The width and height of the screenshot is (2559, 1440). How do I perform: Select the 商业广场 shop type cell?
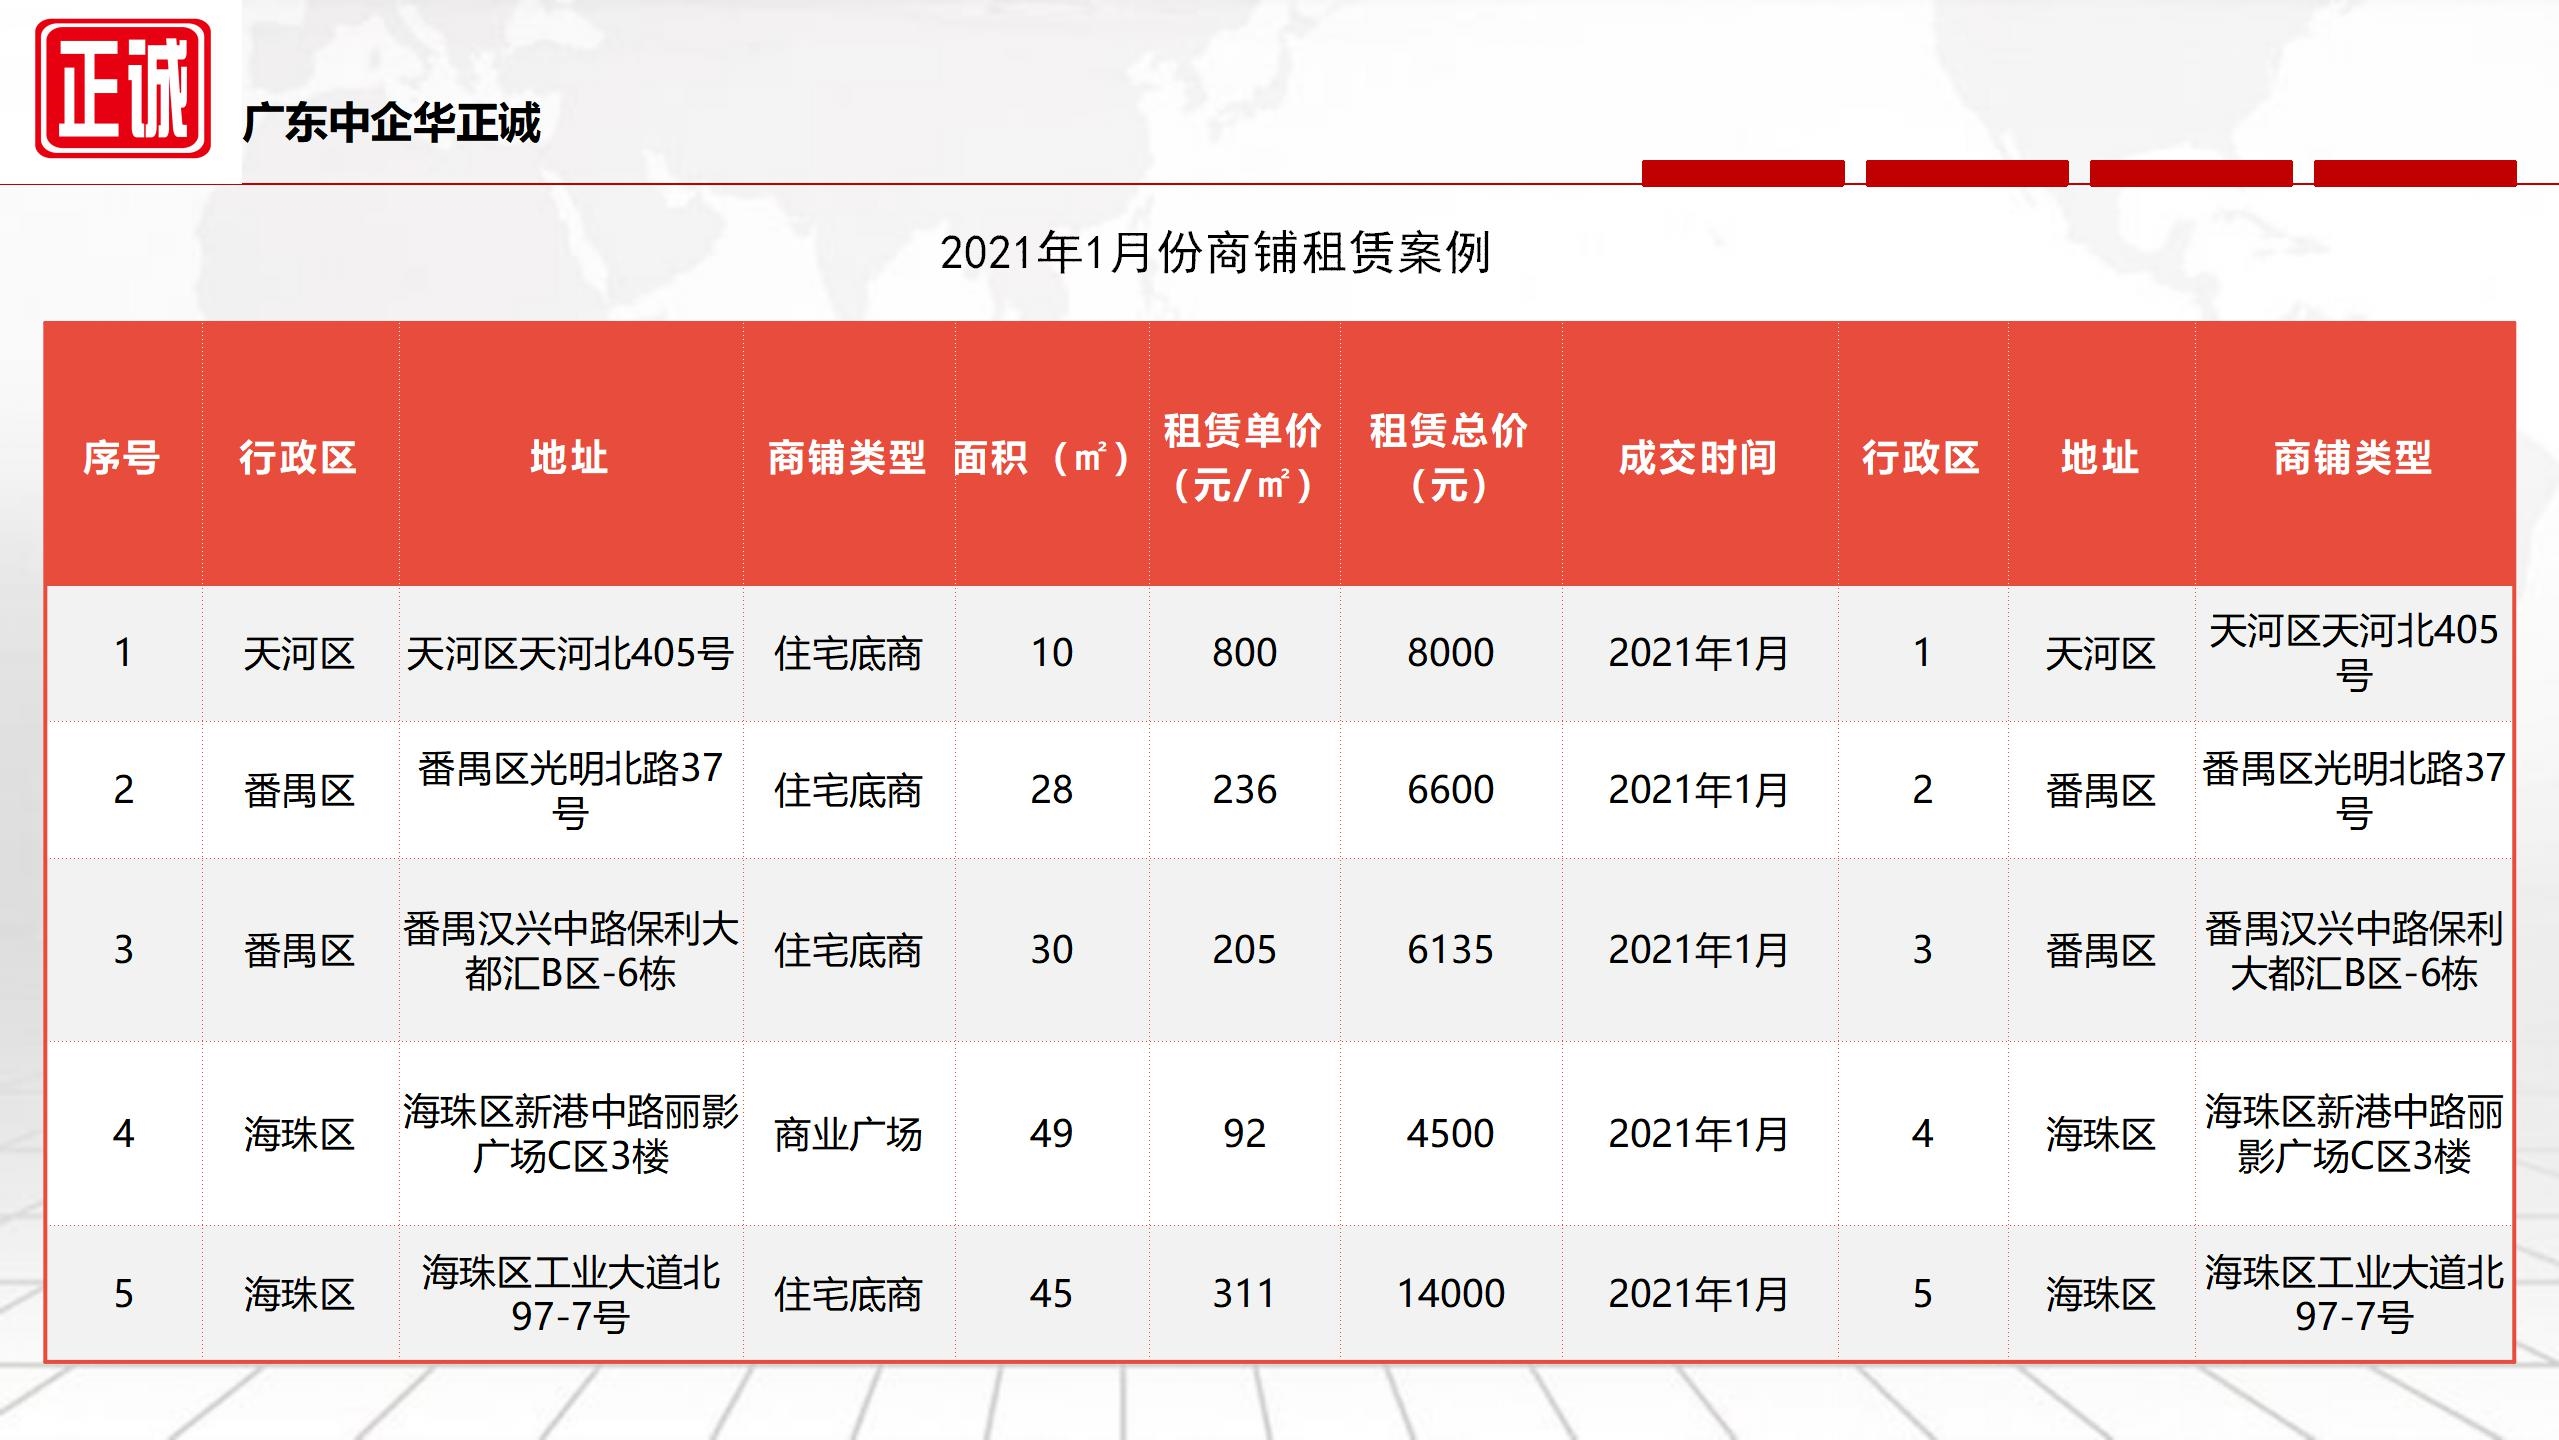point(848,1134)
